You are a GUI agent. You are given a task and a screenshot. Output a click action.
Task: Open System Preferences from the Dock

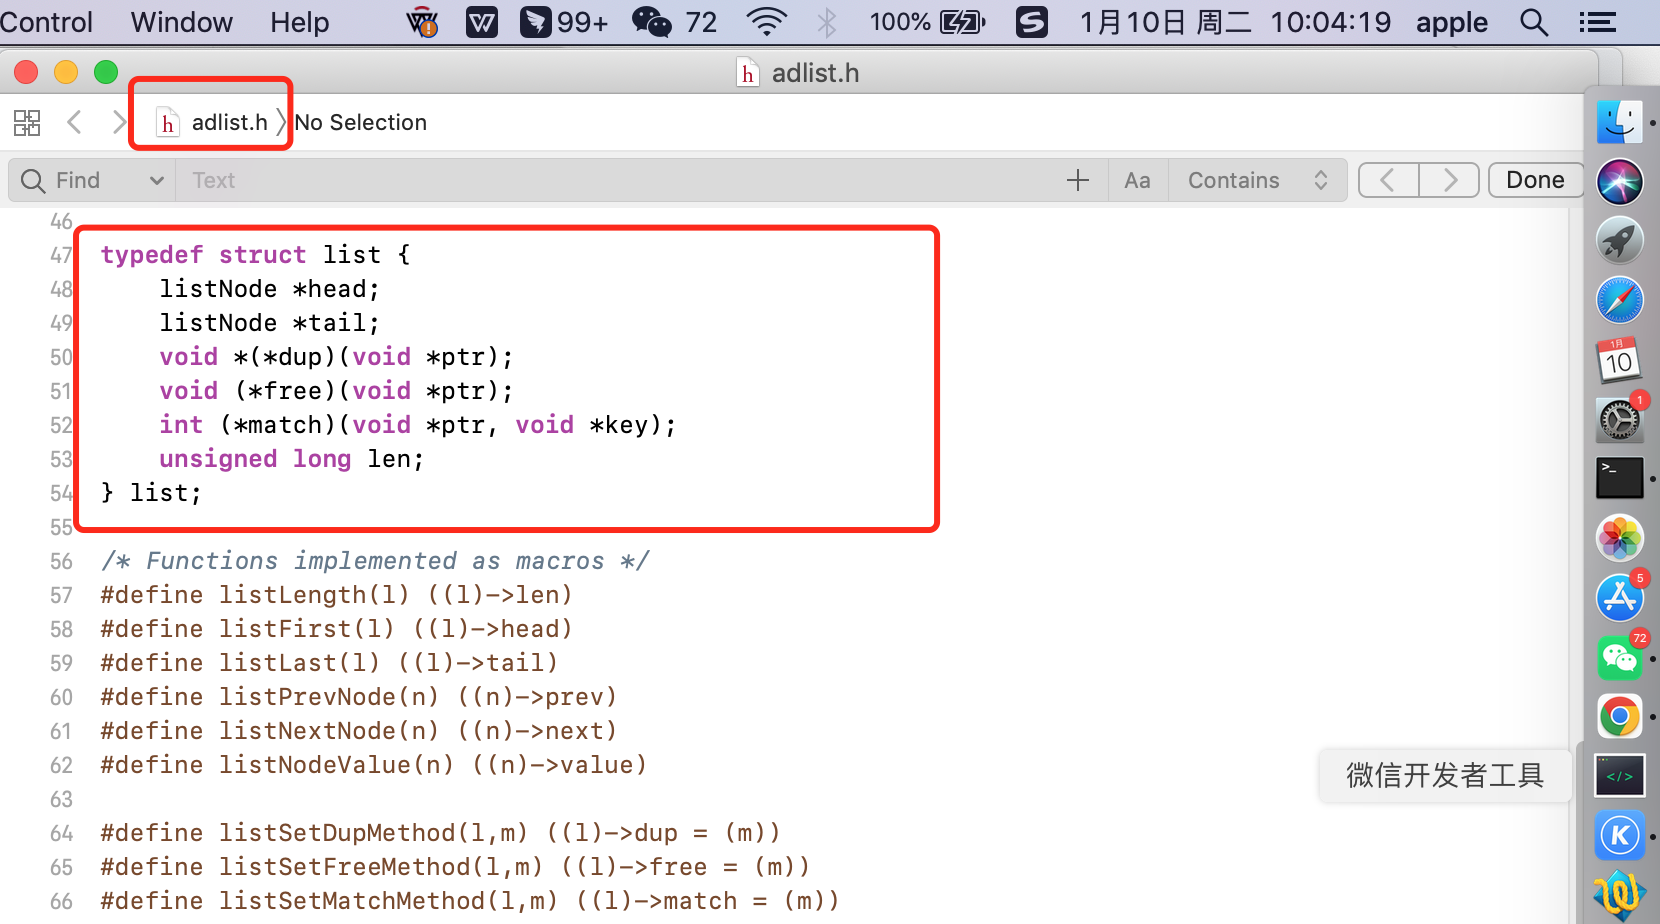[x=1619, y=420]
